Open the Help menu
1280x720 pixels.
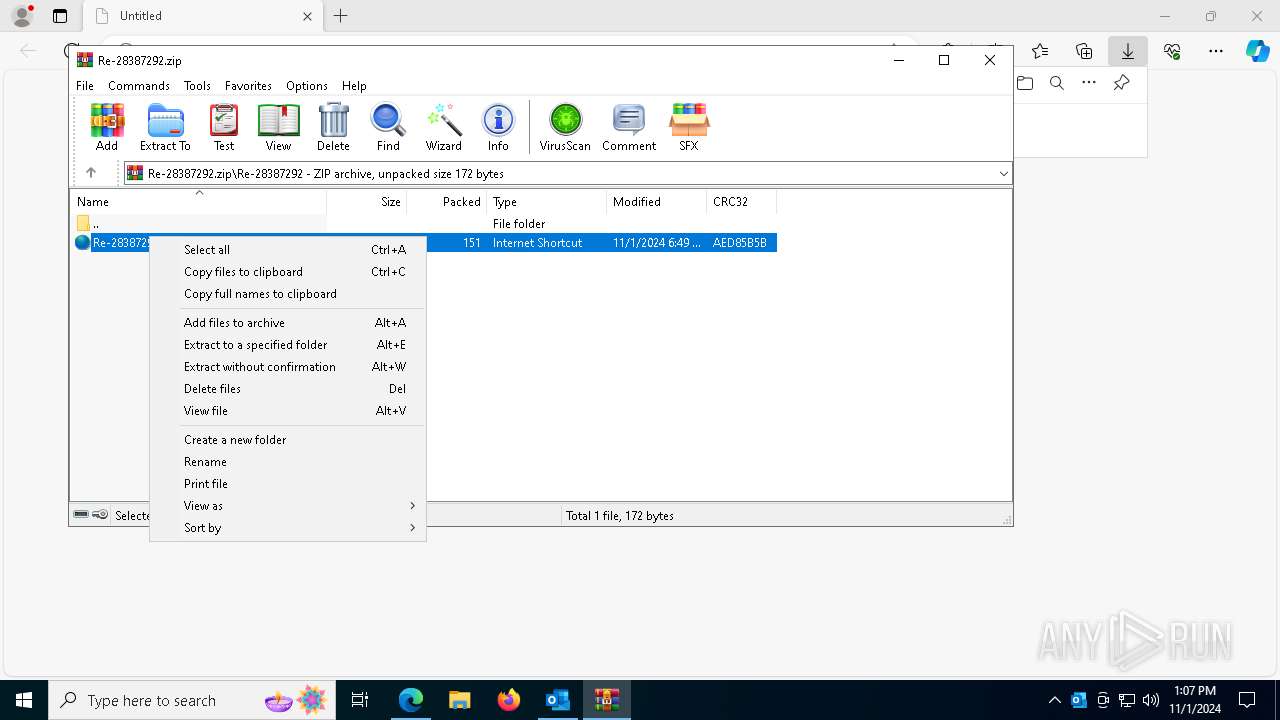(354, 86)
